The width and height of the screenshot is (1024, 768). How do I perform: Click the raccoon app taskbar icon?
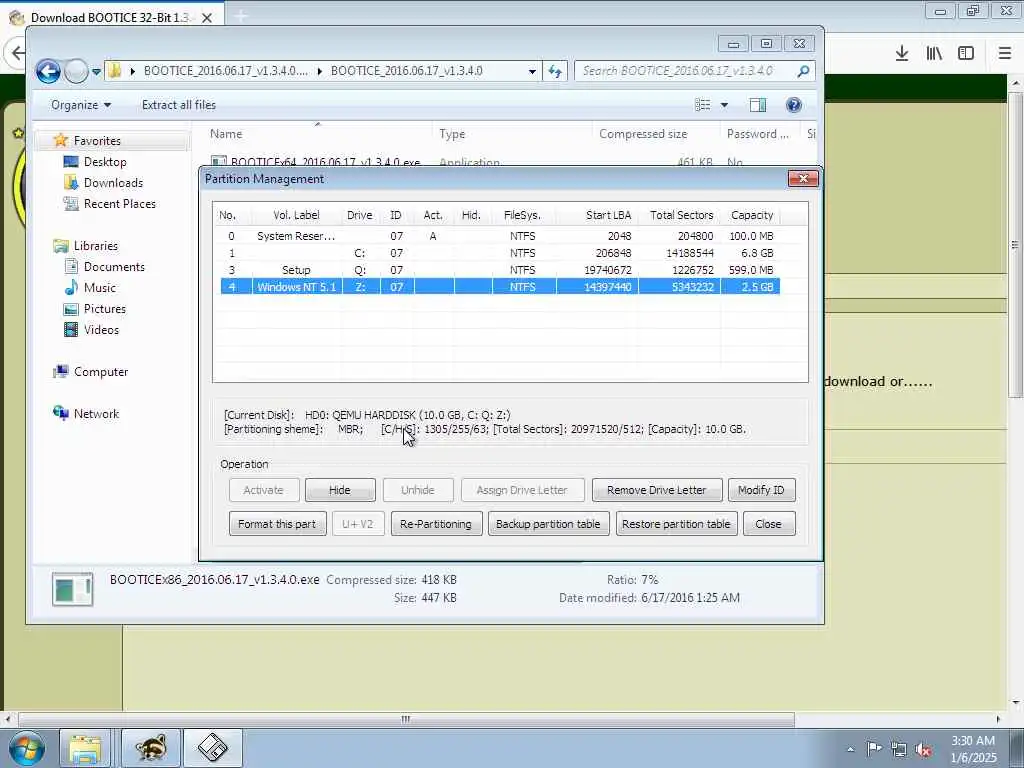(152, 748)
